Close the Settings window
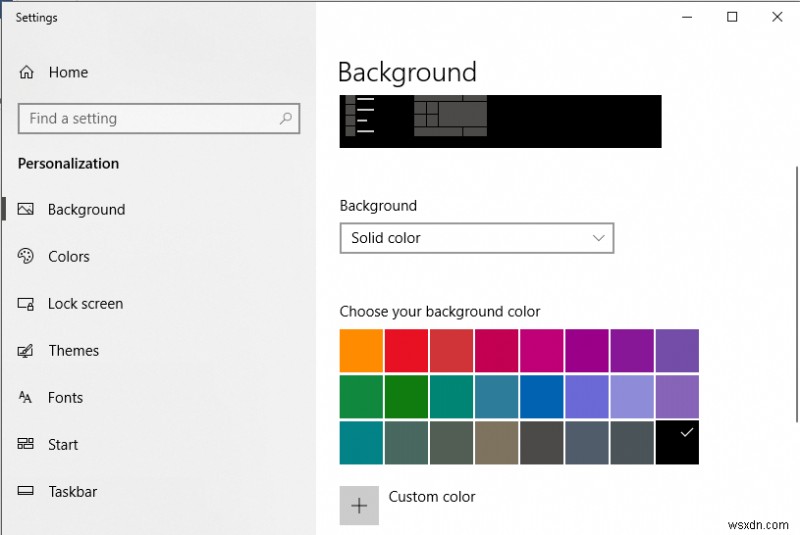 777,17
